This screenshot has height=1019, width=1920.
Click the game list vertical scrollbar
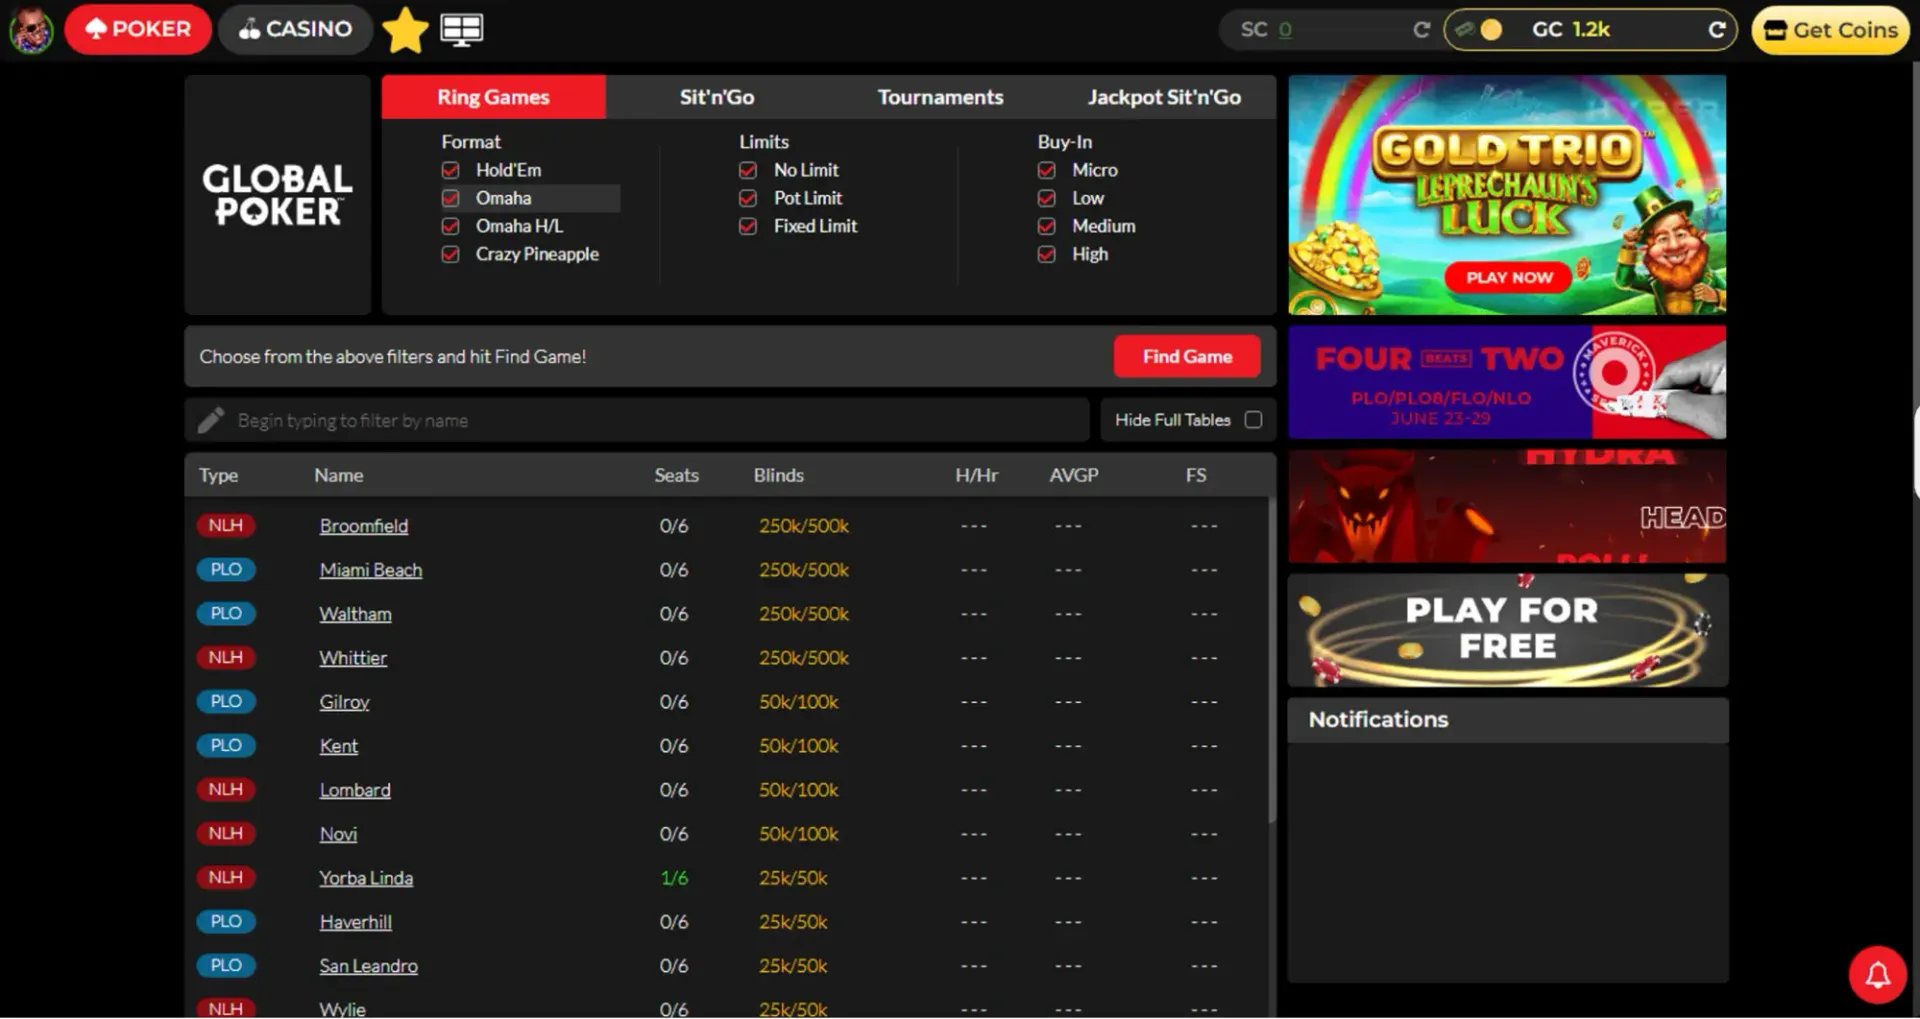tap(1272, 660)
